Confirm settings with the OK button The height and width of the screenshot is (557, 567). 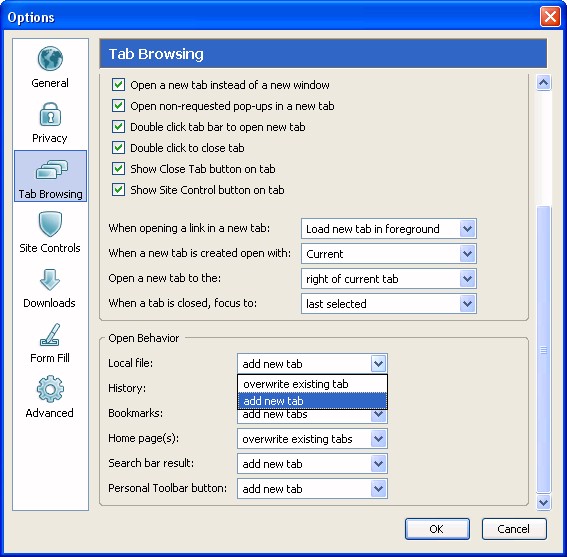click(x=437, y=529)
